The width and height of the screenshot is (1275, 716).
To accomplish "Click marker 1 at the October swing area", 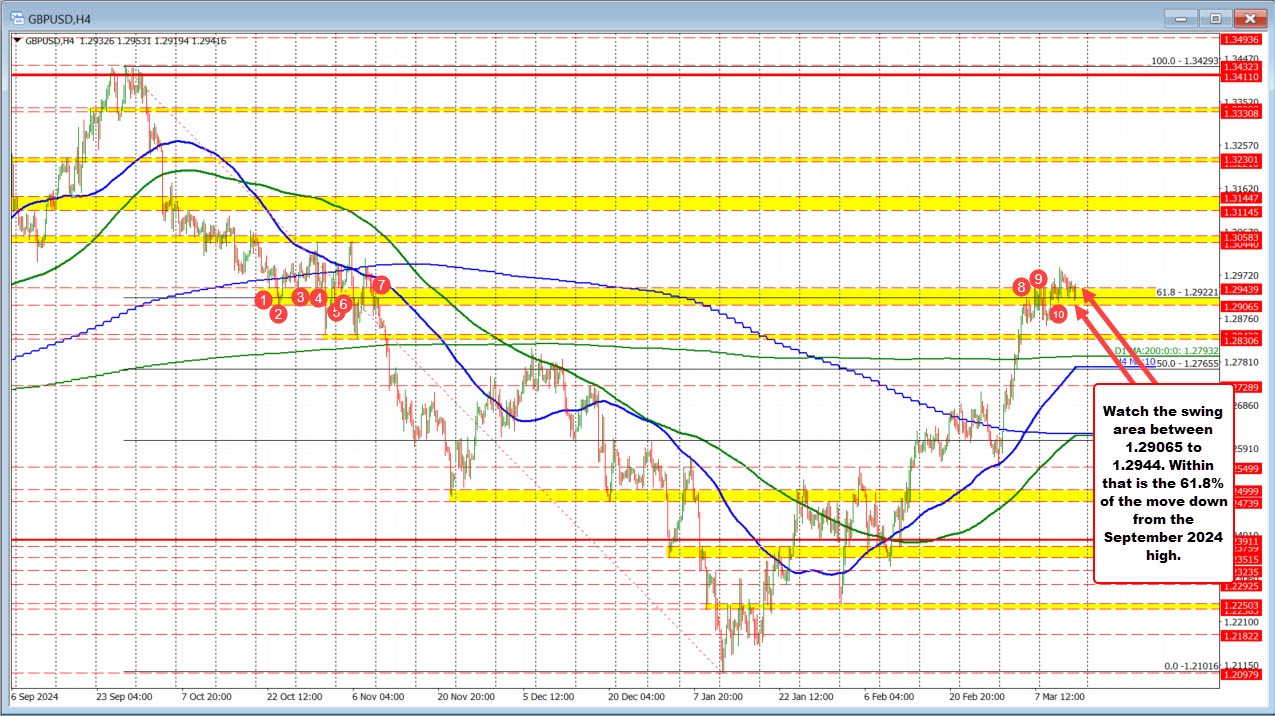I will 263,299.
